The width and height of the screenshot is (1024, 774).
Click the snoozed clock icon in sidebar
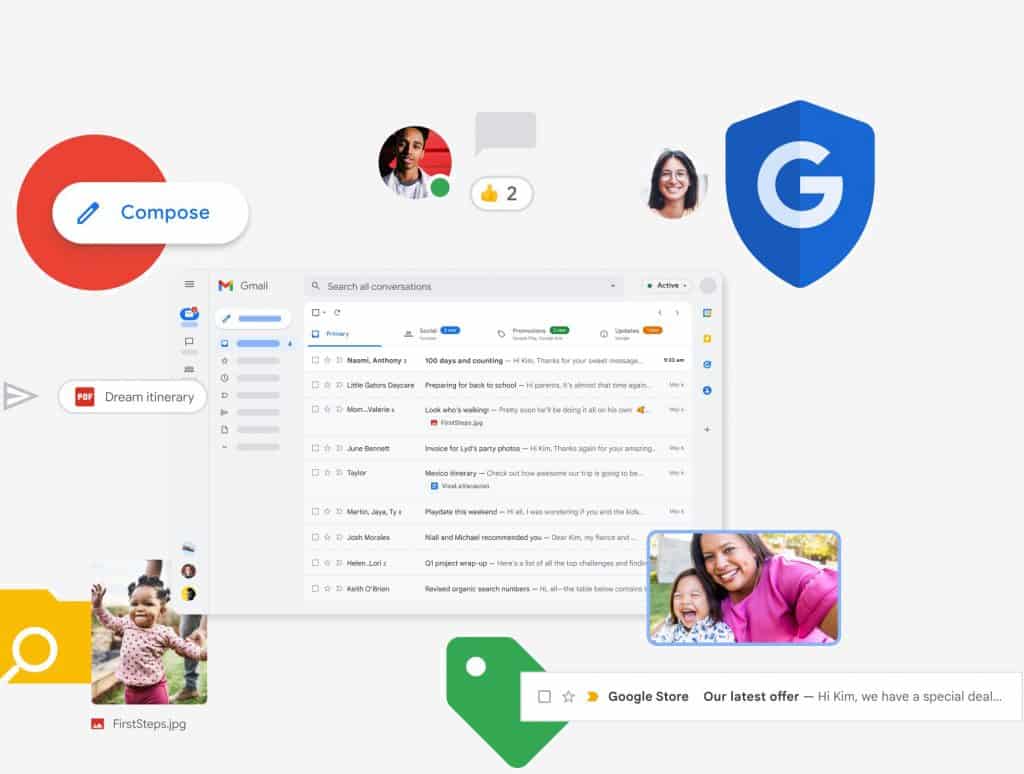225,378
